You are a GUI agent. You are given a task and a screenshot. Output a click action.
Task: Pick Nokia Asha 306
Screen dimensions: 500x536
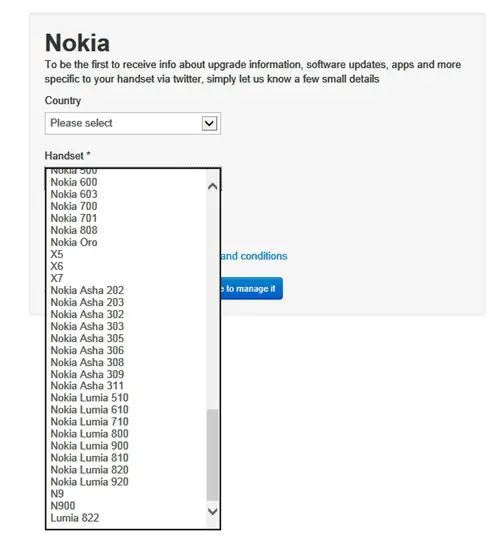(126, 350)
